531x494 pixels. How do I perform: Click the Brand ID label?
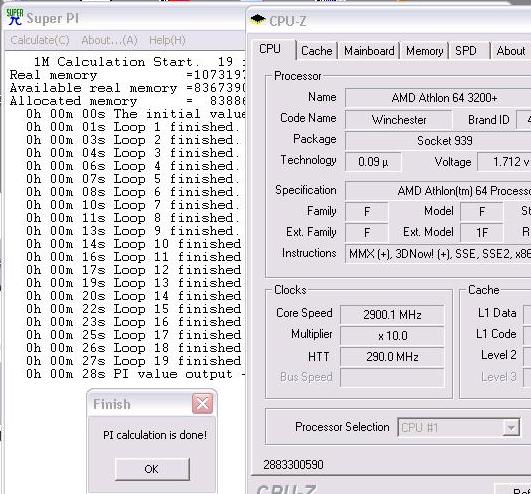(x=489, y=120)
